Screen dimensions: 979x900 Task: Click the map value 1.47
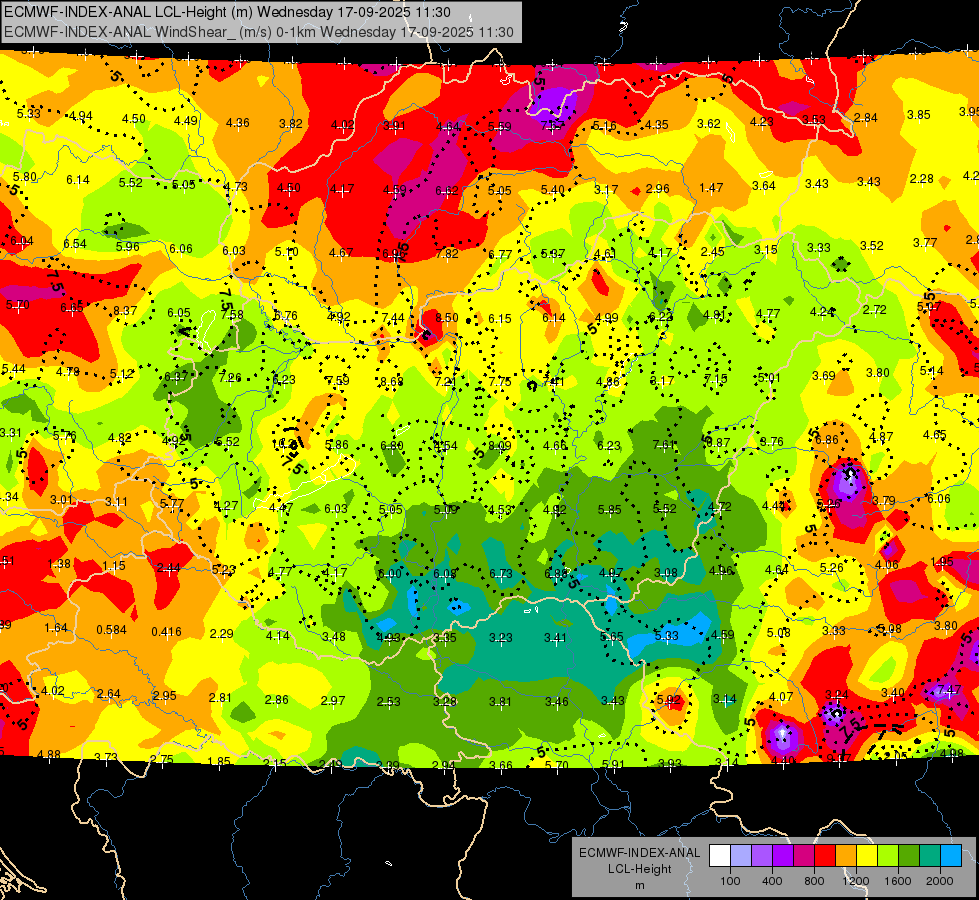pyautogui.click(x=711, y=187)
